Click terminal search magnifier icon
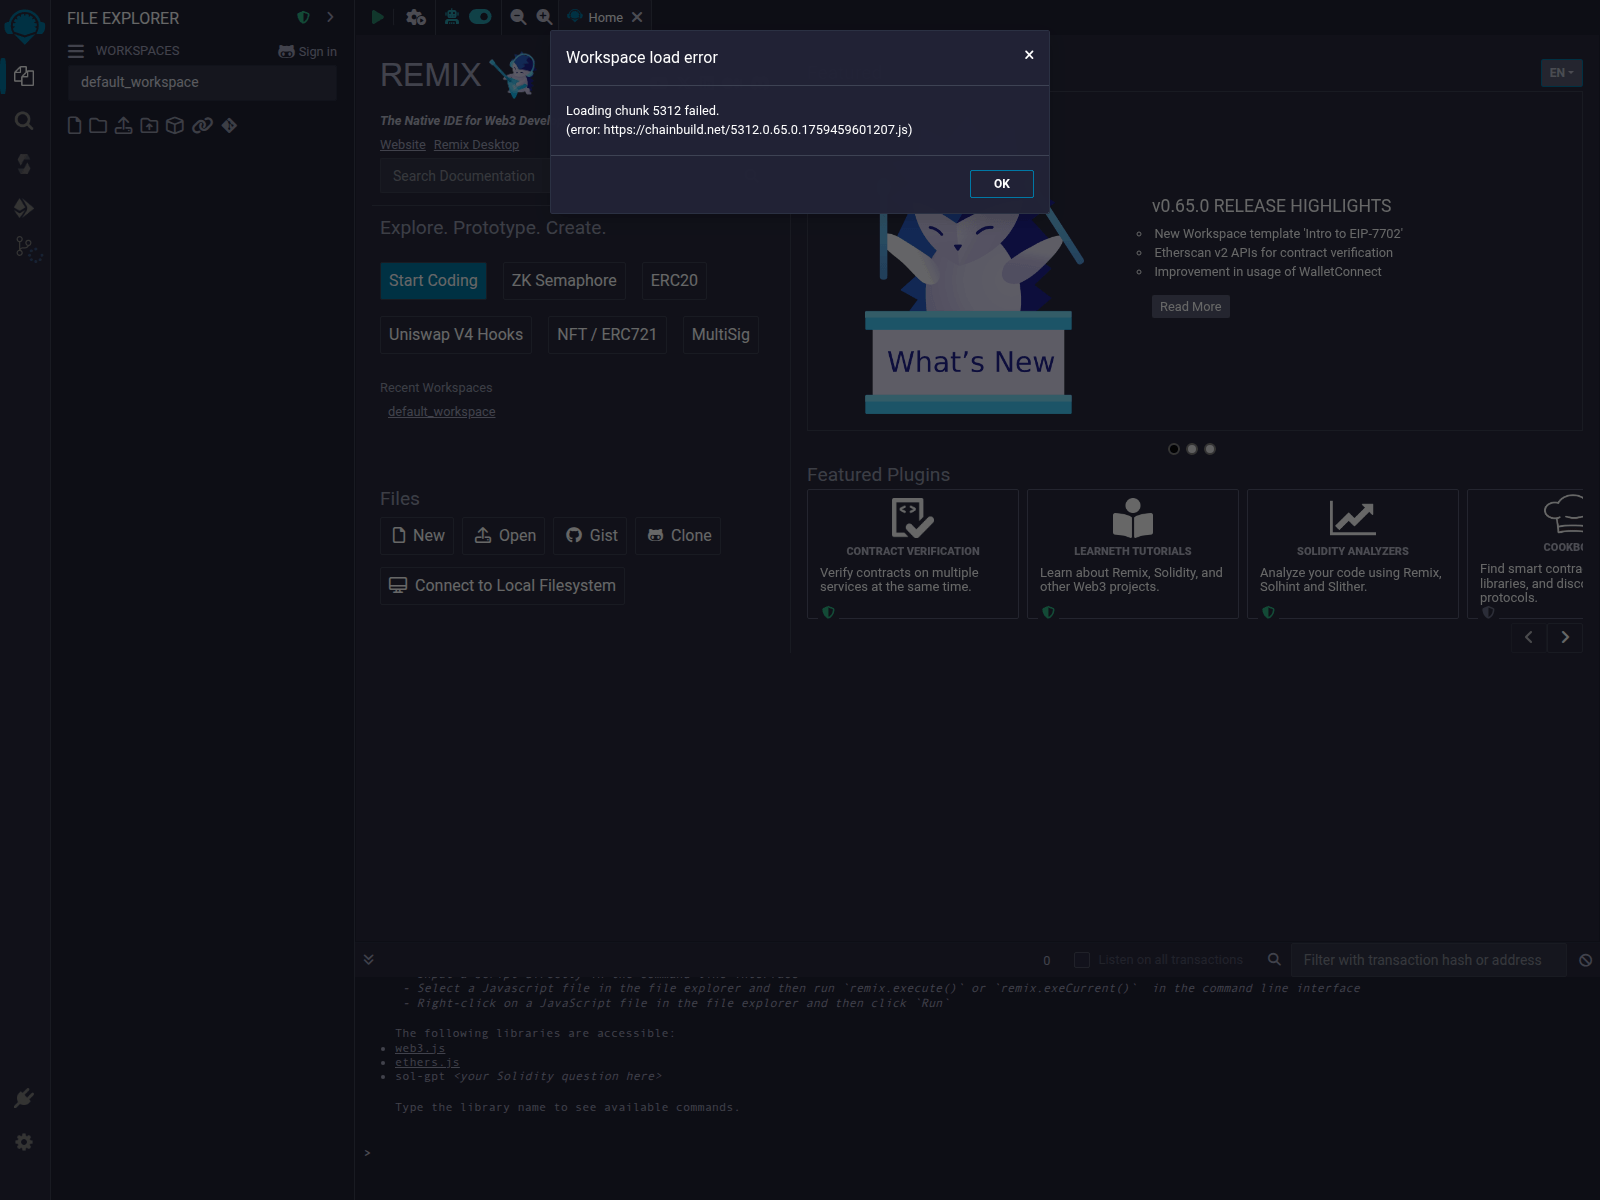 pyautogui.click(x=1274, y=960)
